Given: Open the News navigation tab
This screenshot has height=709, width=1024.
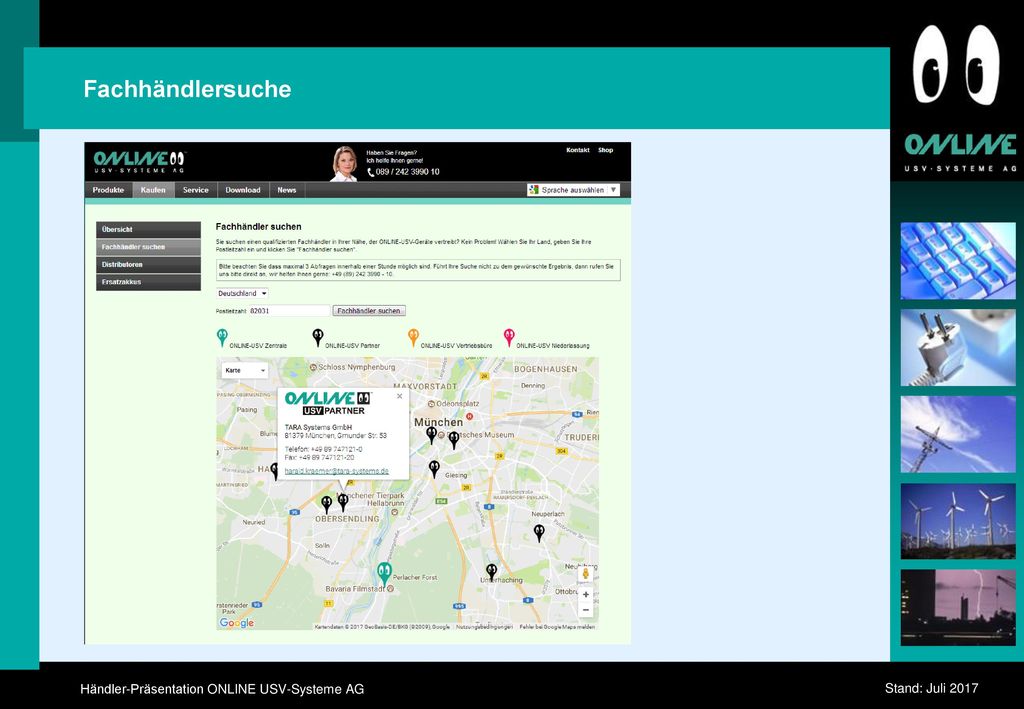Looking at the screenshot, I should tap(287, 190).
